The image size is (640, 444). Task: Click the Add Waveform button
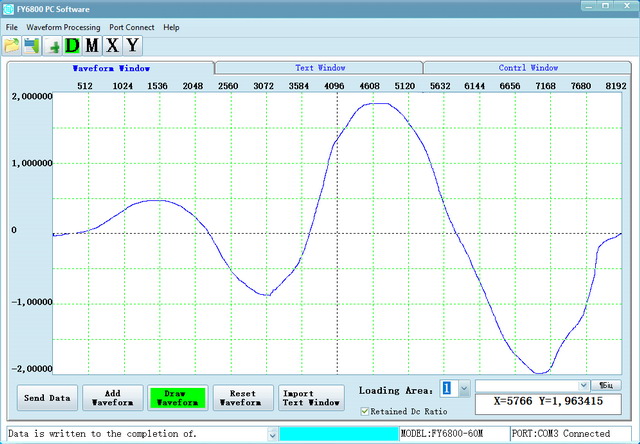click(x=113, y=398)
